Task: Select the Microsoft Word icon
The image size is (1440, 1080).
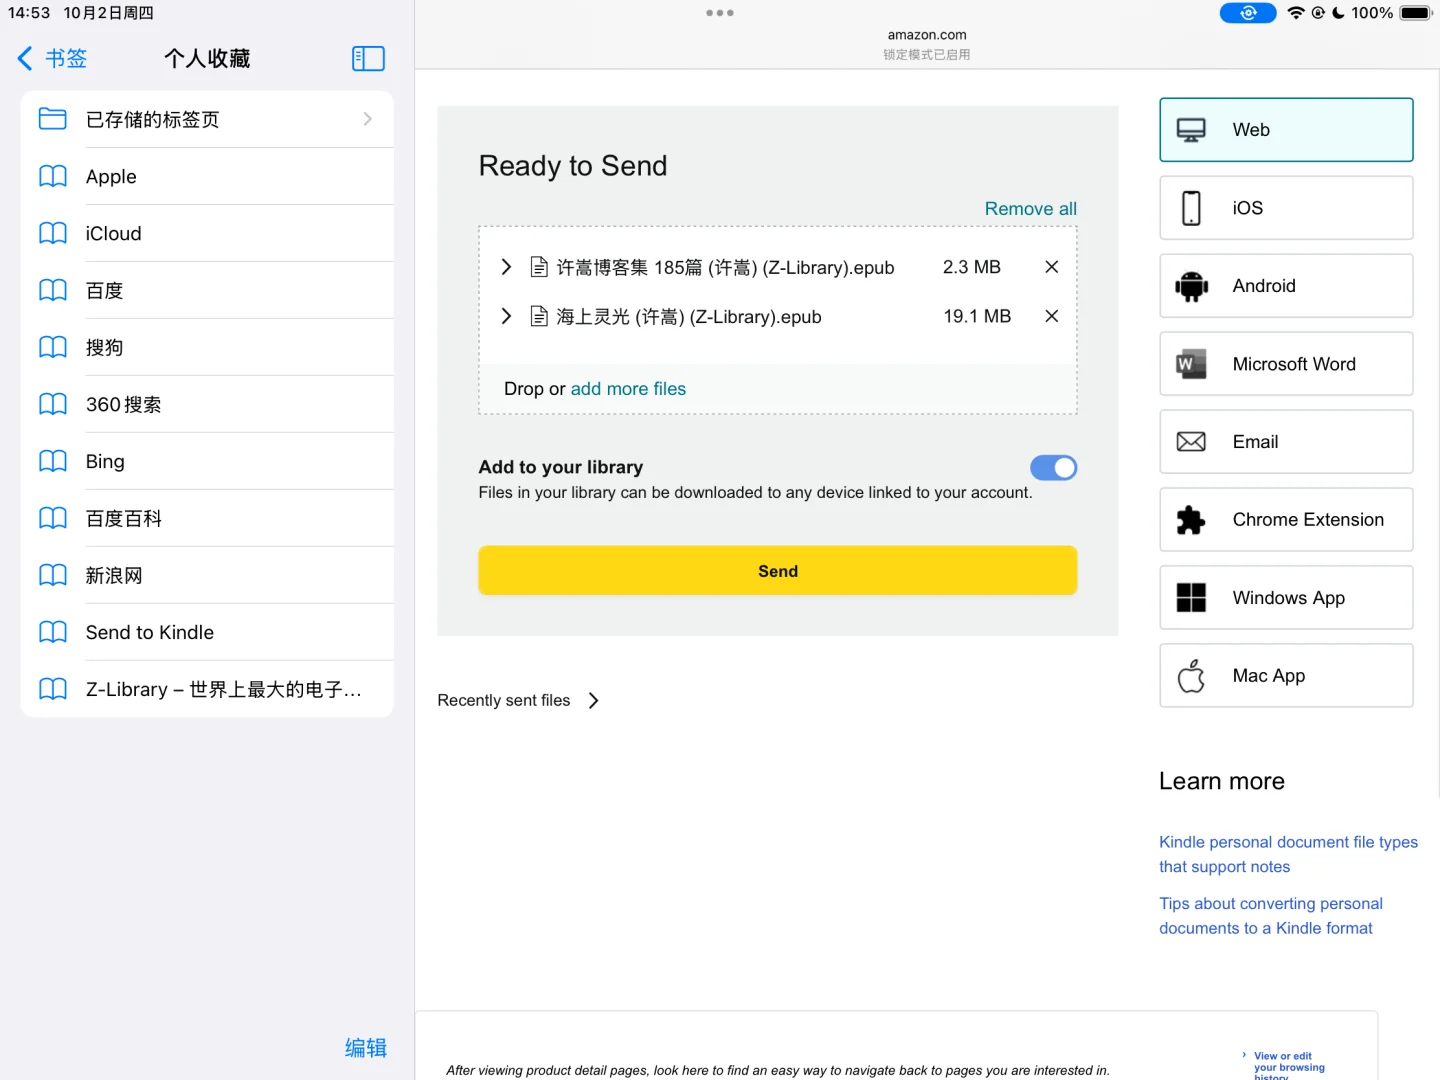Action: [1191, 364]
